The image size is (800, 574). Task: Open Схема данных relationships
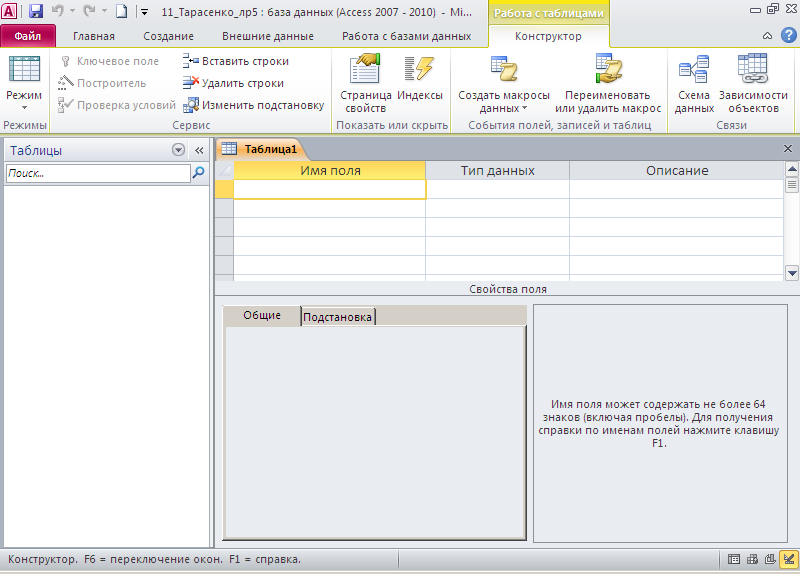click(694, 84)
